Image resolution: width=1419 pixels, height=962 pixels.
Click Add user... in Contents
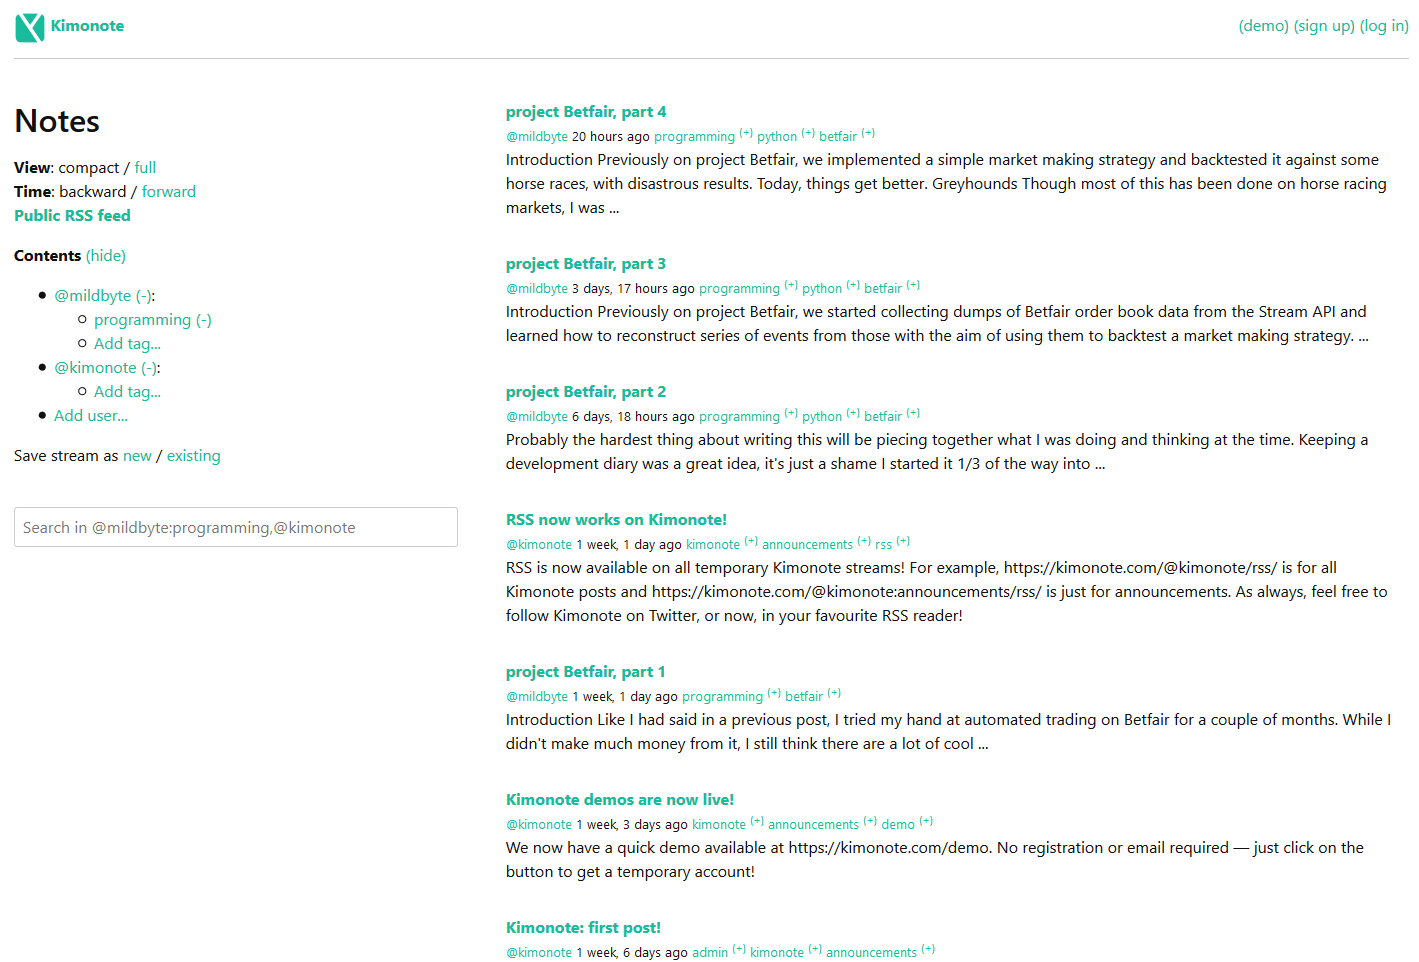click(x=91, y=416)
